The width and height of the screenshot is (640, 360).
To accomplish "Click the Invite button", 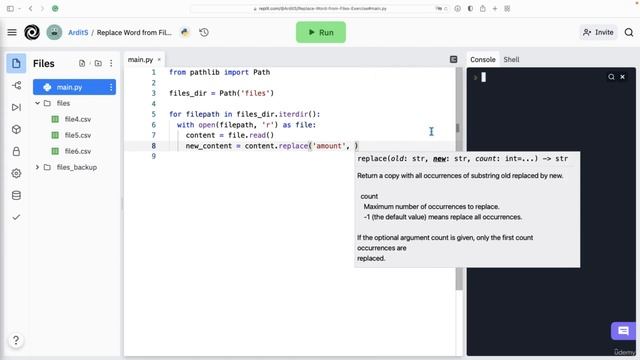I will point(598,32).
